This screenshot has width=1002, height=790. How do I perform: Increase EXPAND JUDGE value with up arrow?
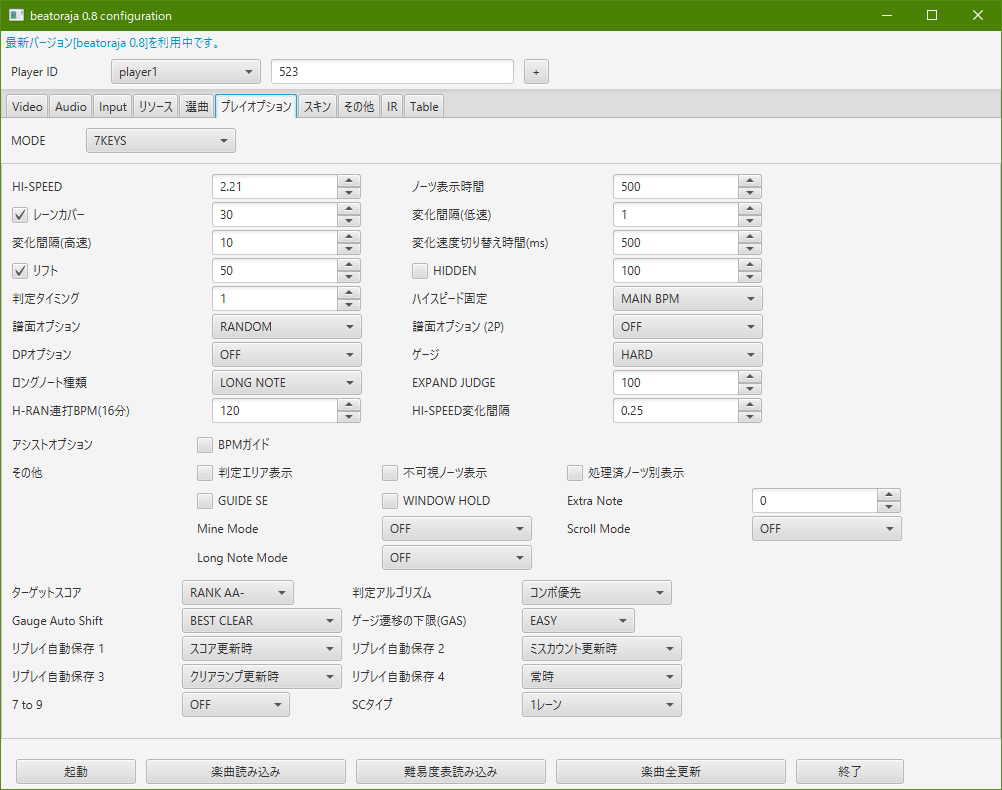pos(750,376)
